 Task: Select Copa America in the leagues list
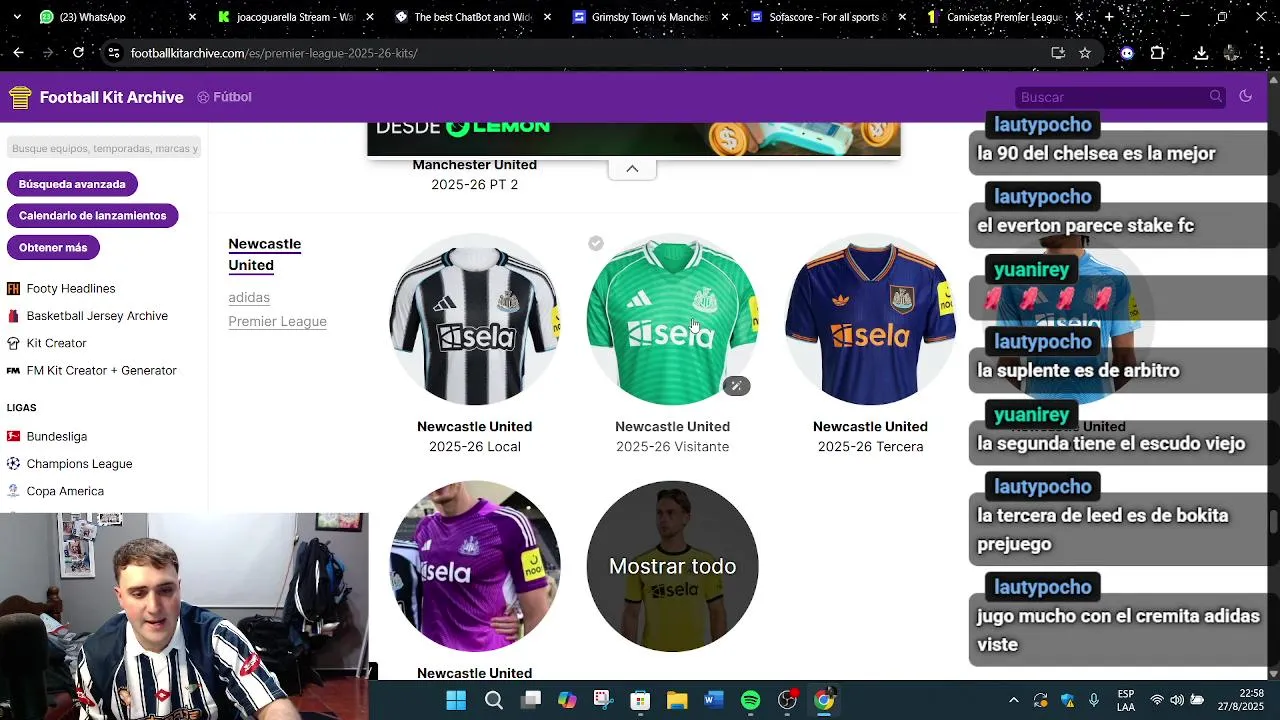tap(65, 491)
